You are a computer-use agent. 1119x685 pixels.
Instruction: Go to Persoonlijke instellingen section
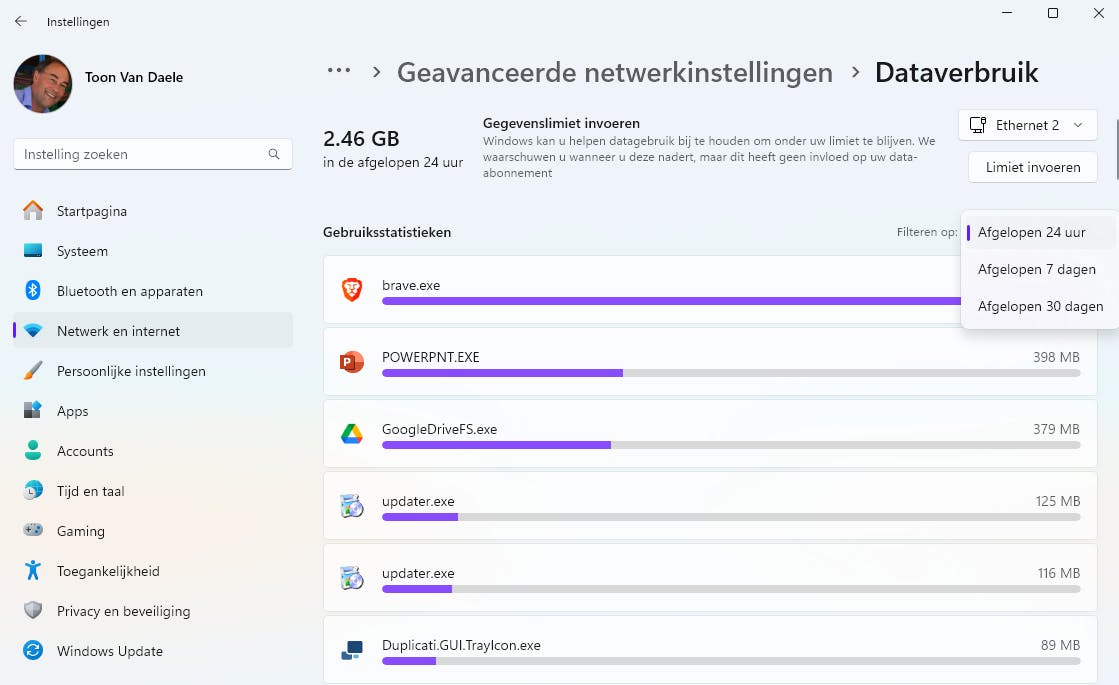(x=130, y=371)
